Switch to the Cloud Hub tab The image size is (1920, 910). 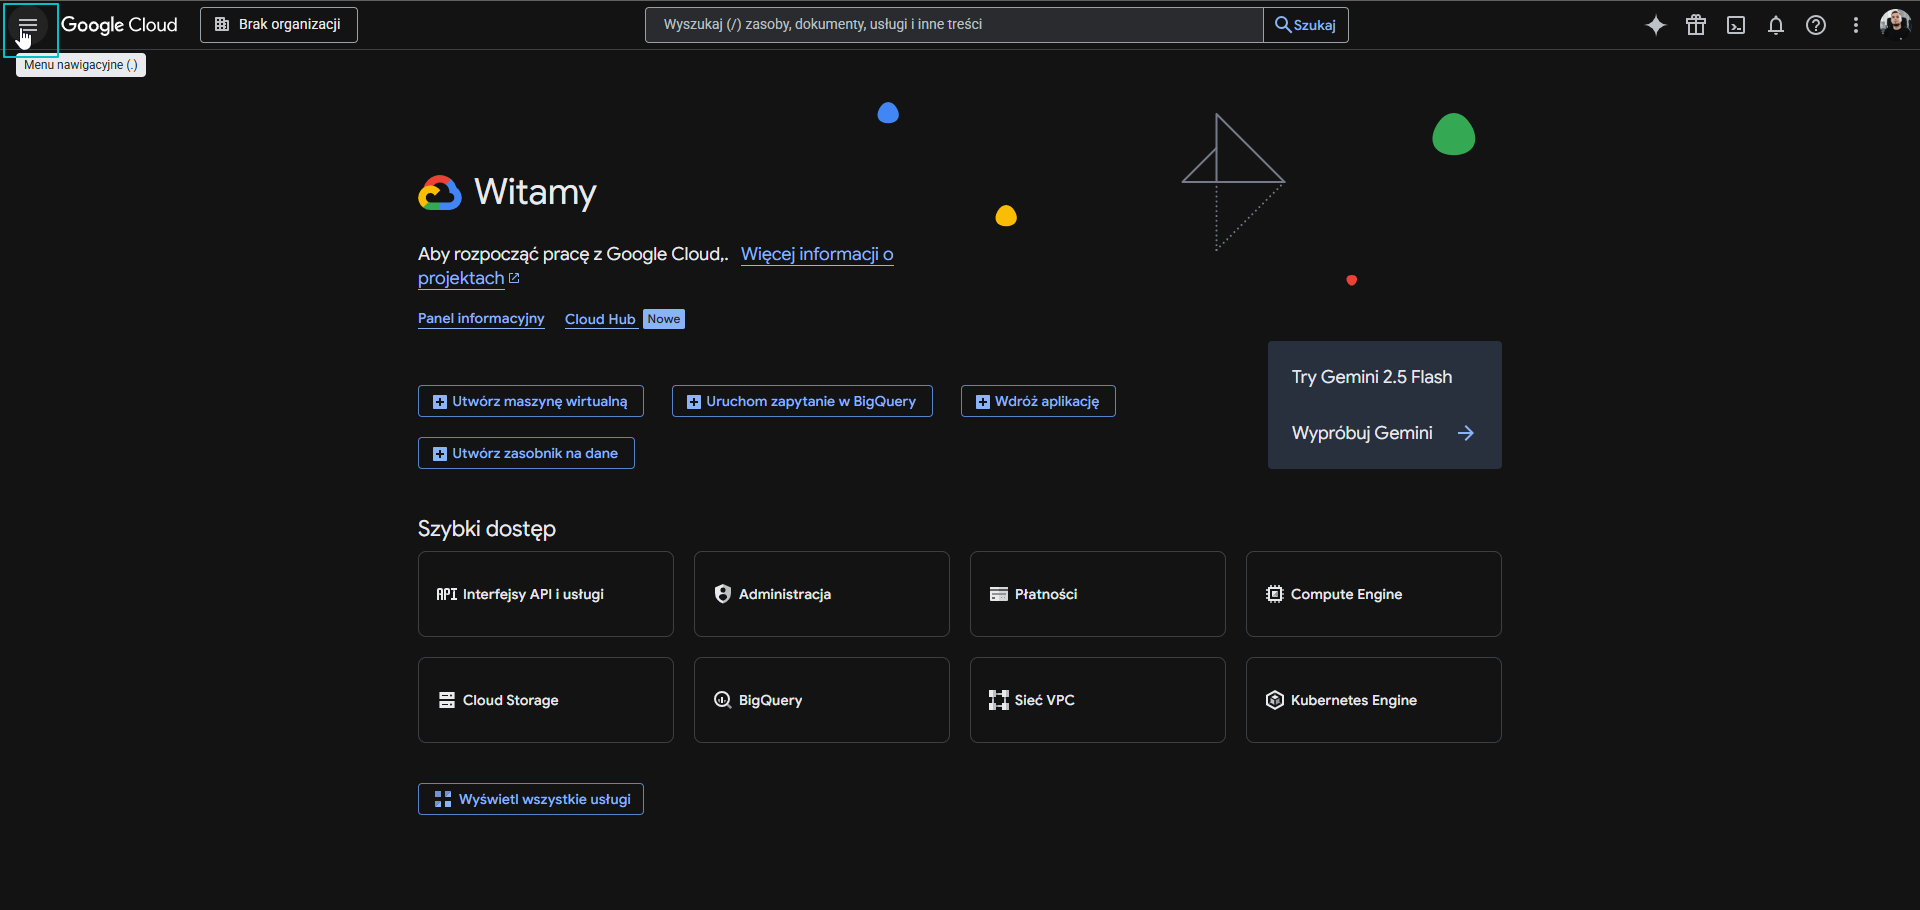600,318
